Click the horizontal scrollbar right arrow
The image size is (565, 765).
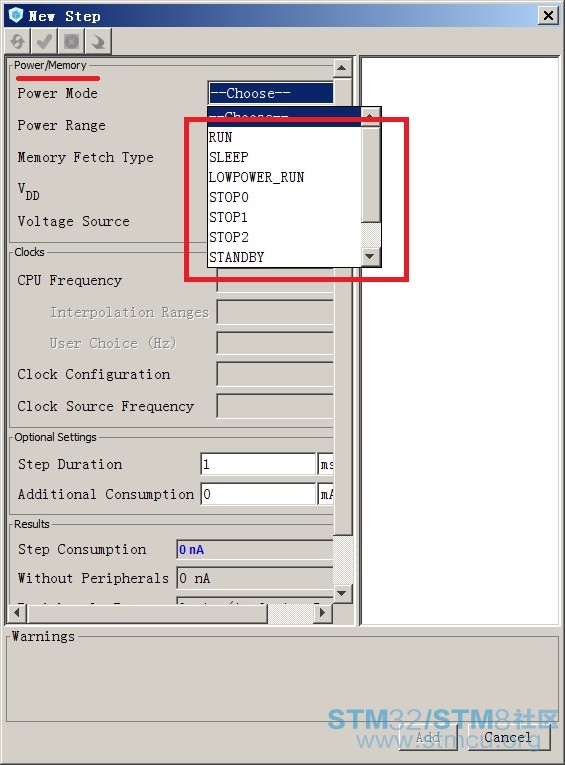pos(322,612)
